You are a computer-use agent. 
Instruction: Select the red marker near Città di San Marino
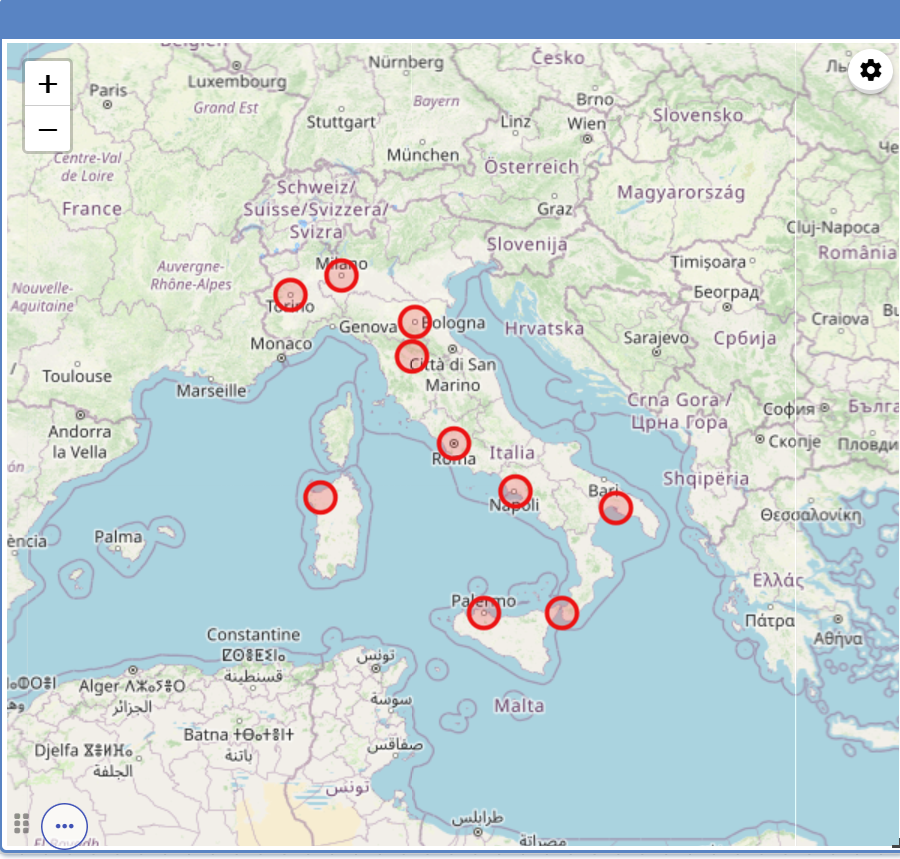(x=412, y=356)
